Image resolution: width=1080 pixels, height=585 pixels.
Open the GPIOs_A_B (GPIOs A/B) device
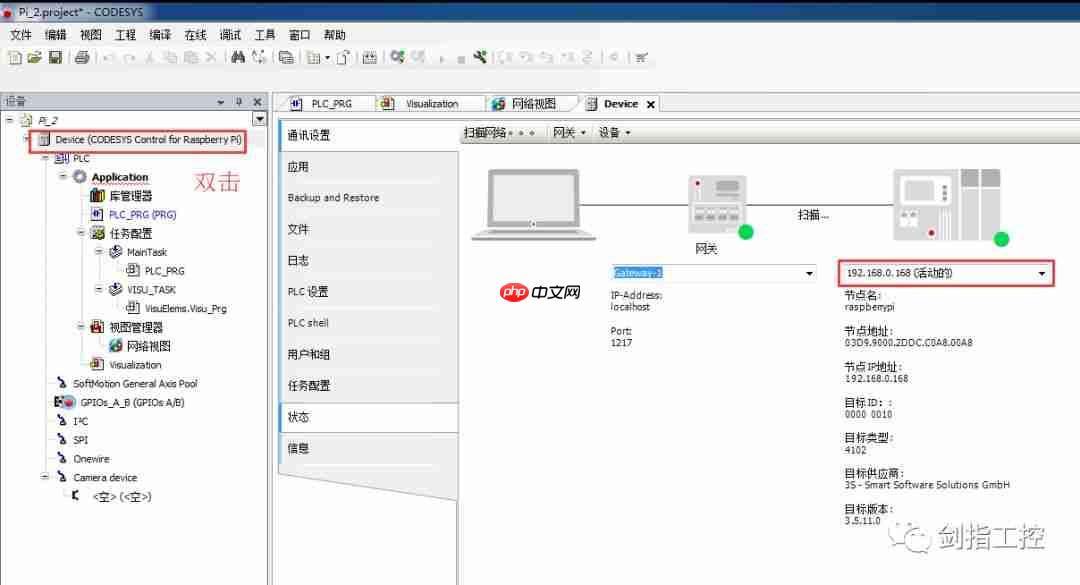(x=130, y=402)
